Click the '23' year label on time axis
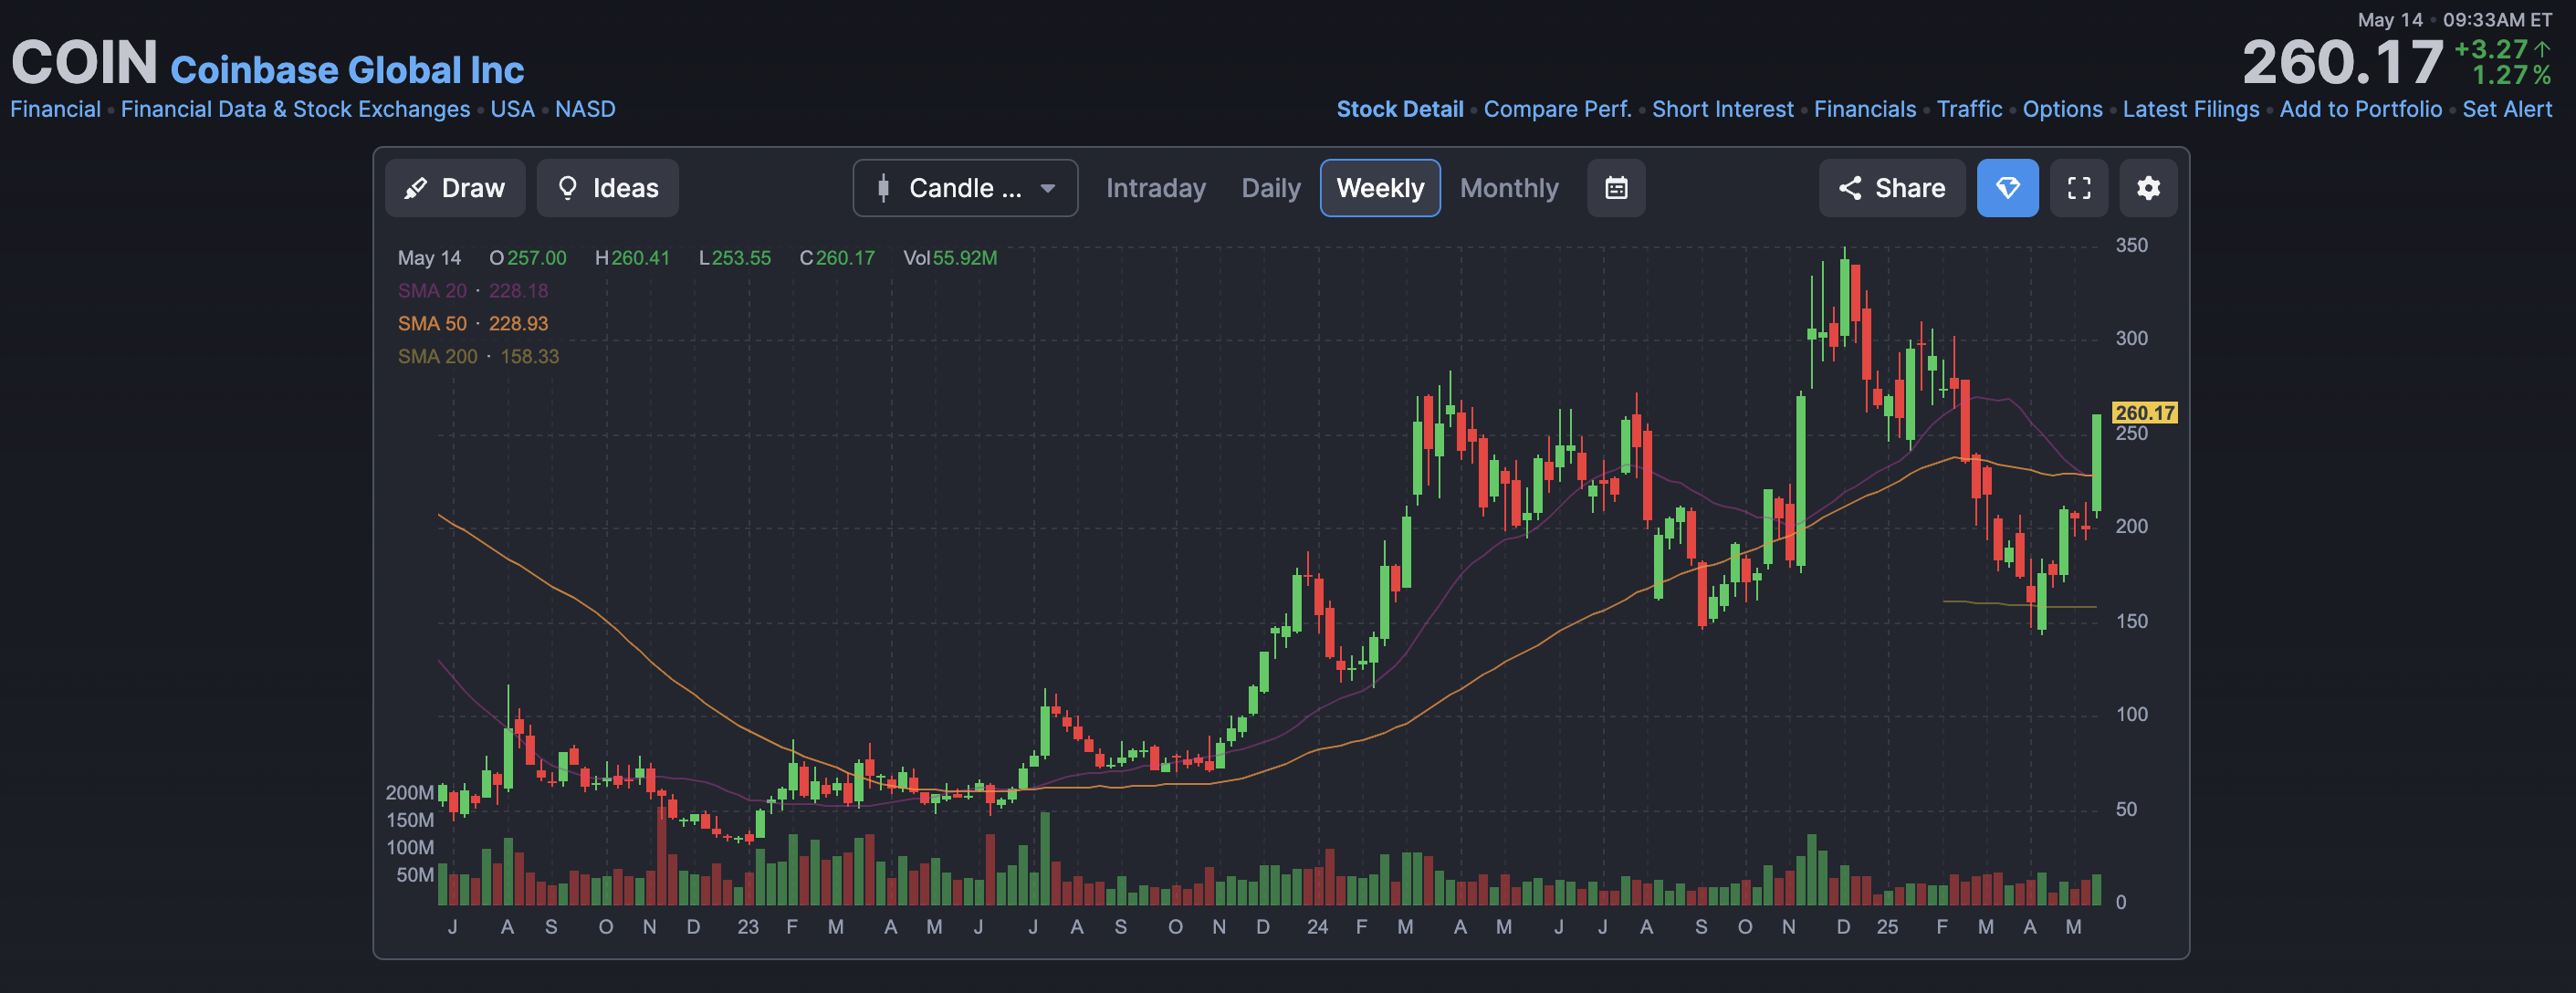This screenshot has width=2576, height=993. [748, 927]
